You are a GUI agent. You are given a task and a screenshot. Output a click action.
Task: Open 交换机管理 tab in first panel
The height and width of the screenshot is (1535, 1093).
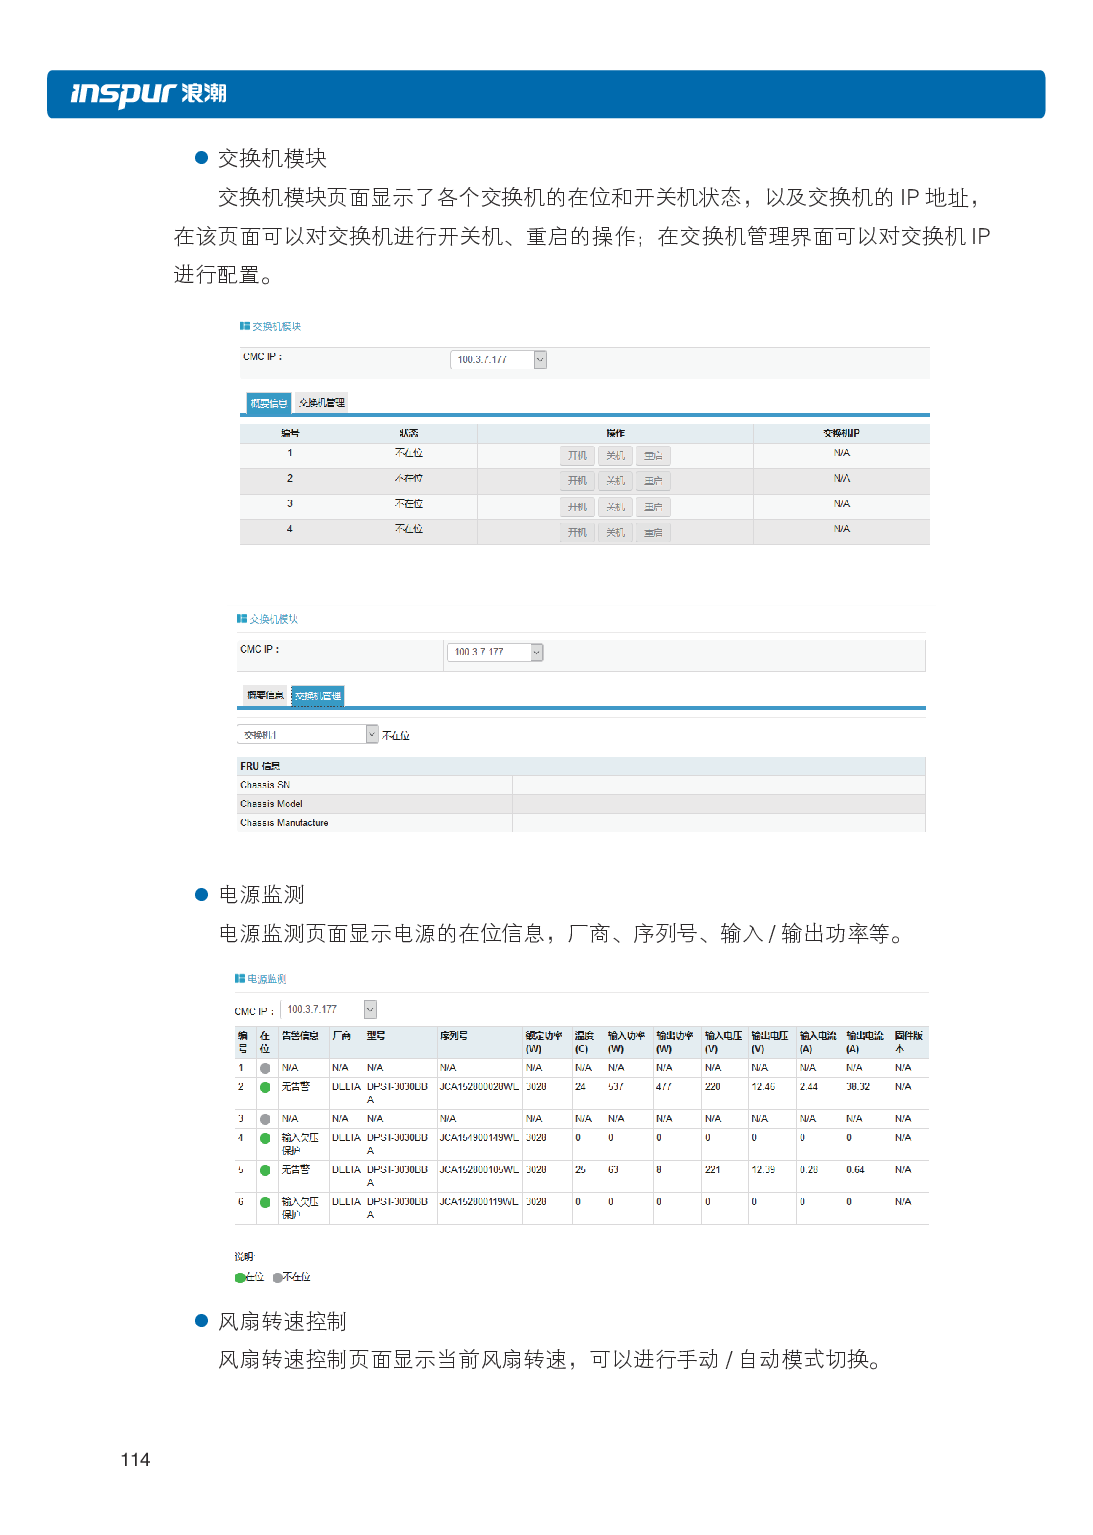coord(322,403)
